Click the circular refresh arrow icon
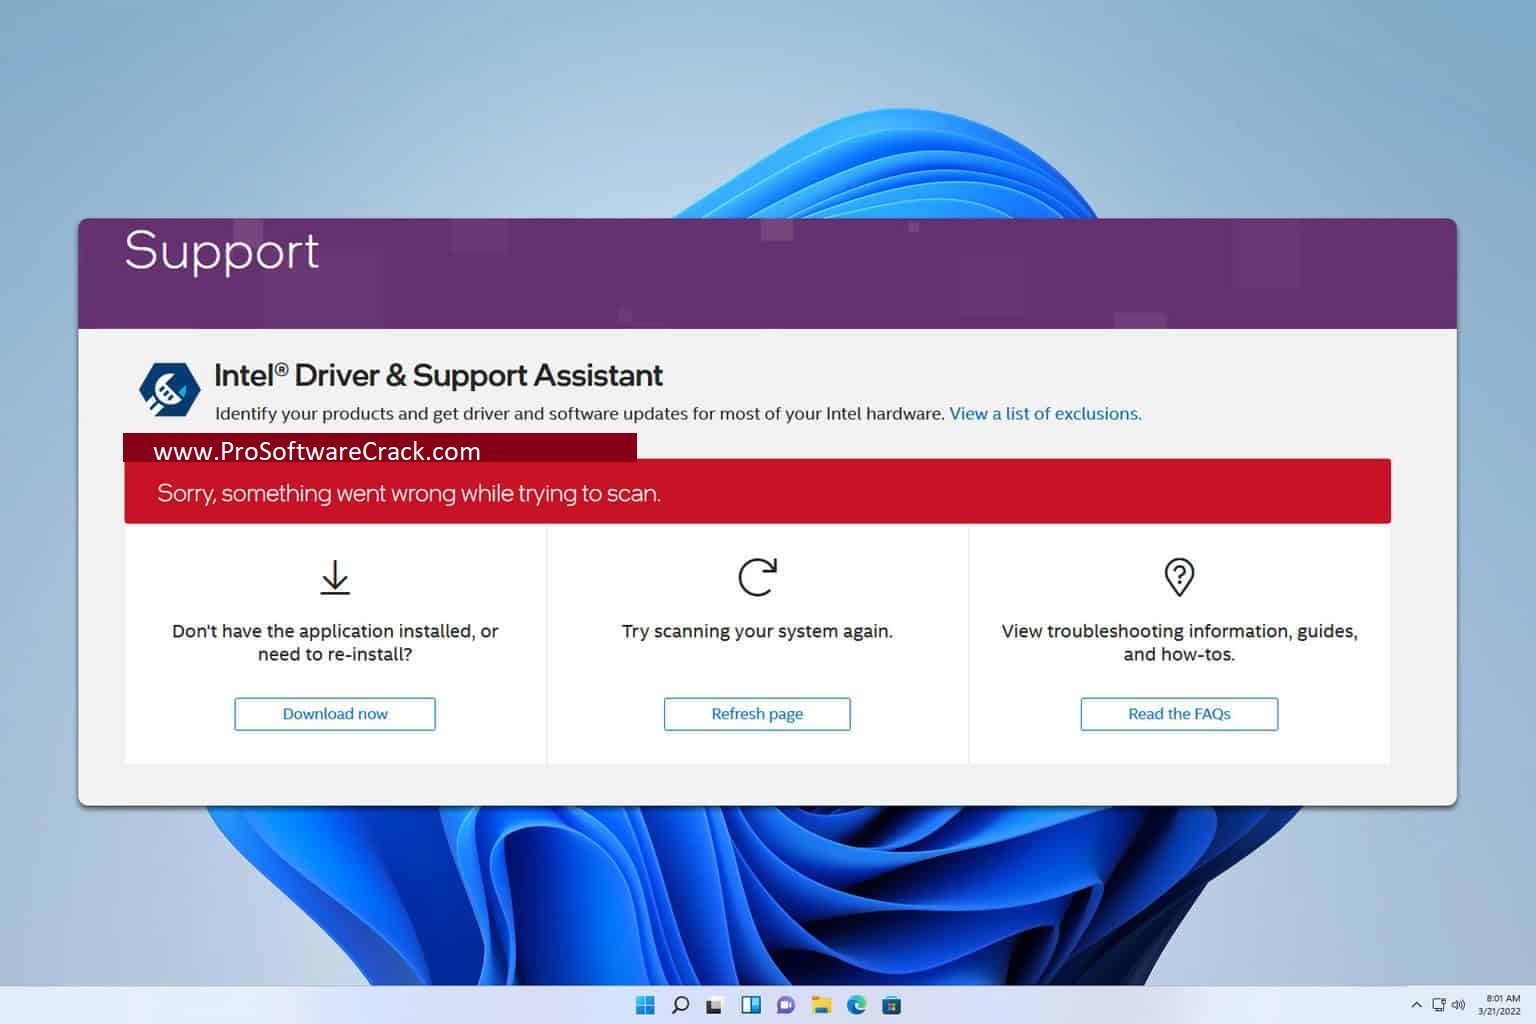 (x=757, y=577)
